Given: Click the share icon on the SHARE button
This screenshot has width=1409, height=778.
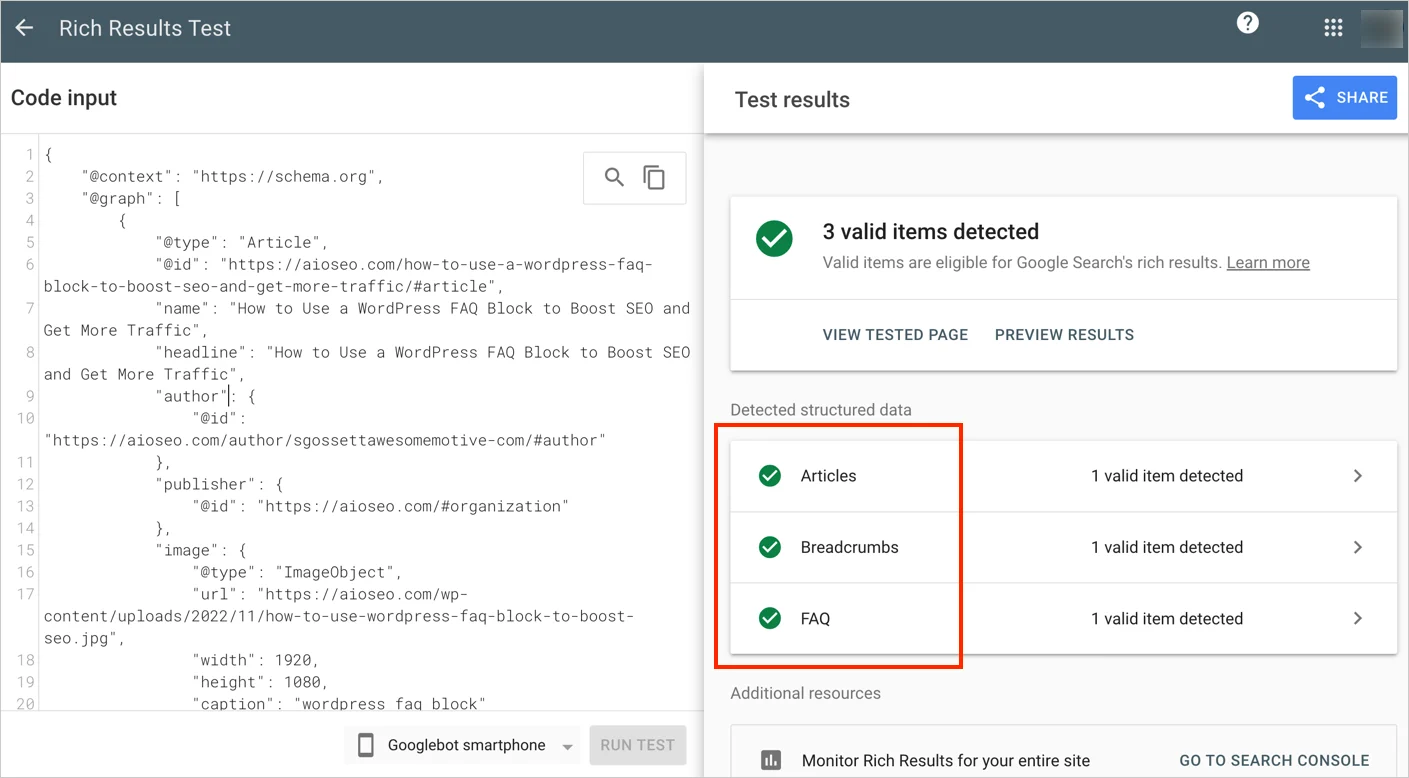Looking at the screenshot, I should 1314,97.
